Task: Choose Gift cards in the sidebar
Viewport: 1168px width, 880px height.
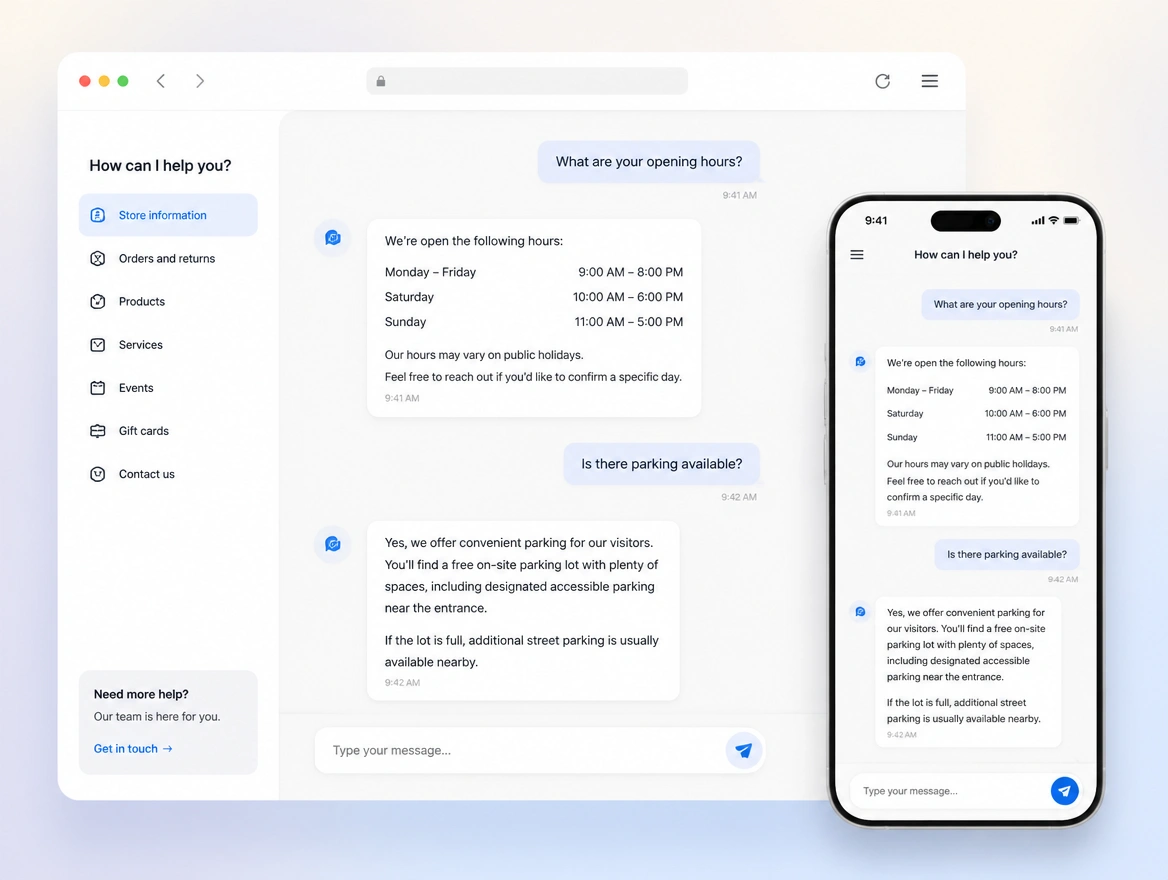Action: click(x=168, y=431)
